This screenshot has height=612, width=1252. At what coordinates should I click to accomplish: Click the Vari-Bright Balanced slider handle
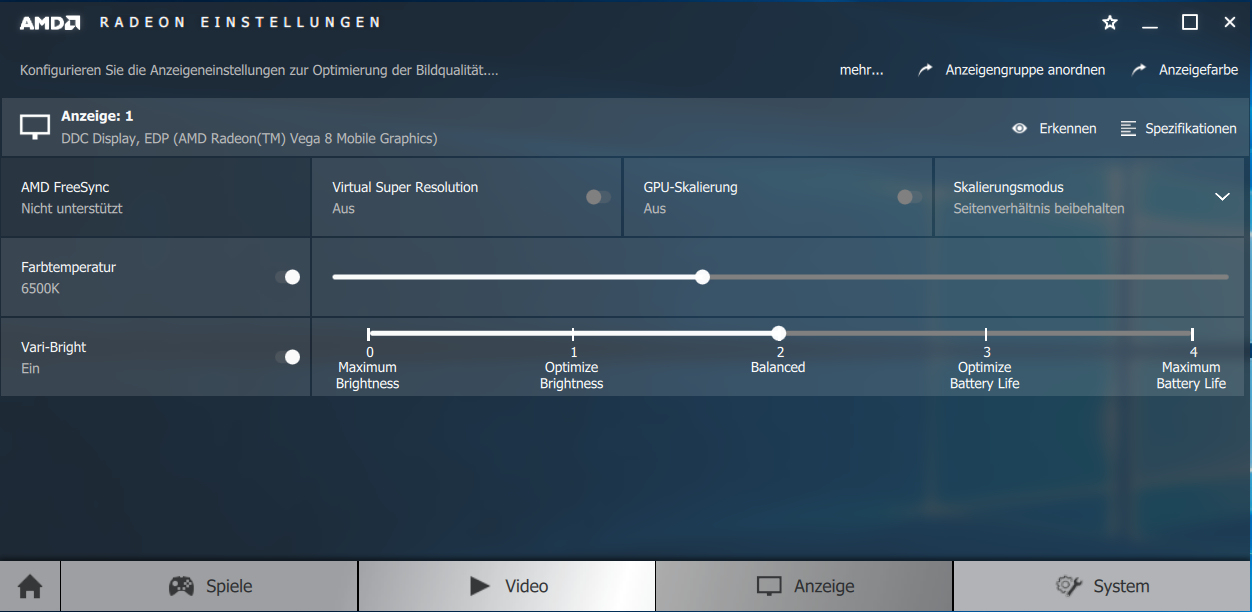coord(778,334)
